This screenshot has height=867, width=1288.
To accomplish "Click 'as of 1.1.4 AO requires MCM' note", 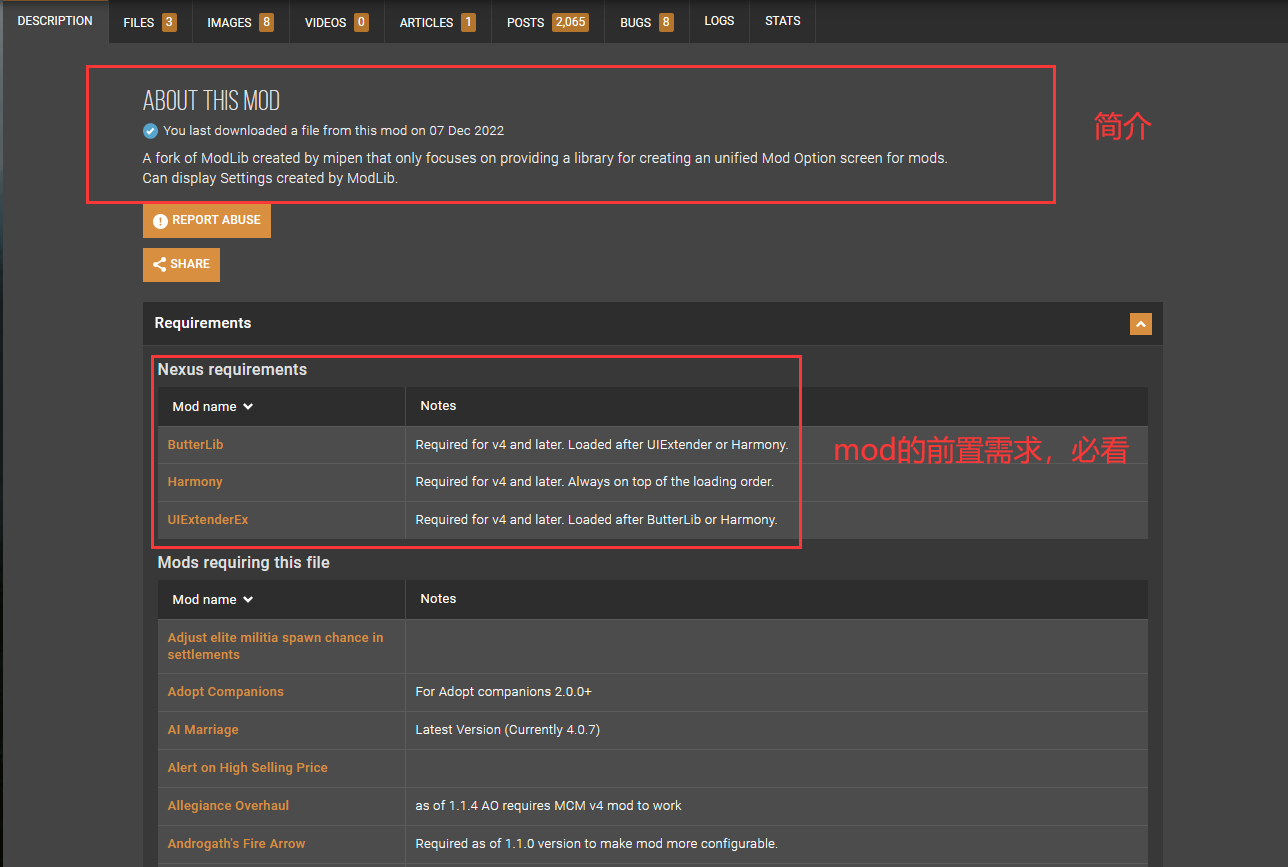I will [548, 806].
